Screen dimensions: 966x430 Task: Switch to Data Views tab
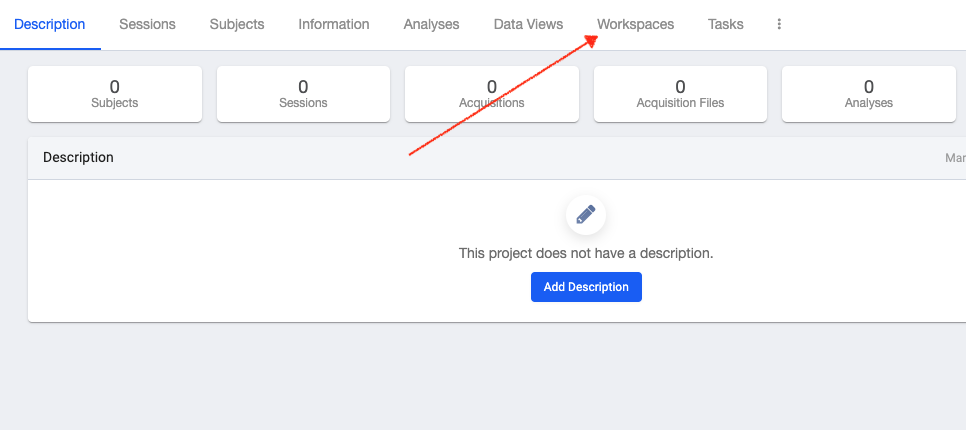[528, 24]
